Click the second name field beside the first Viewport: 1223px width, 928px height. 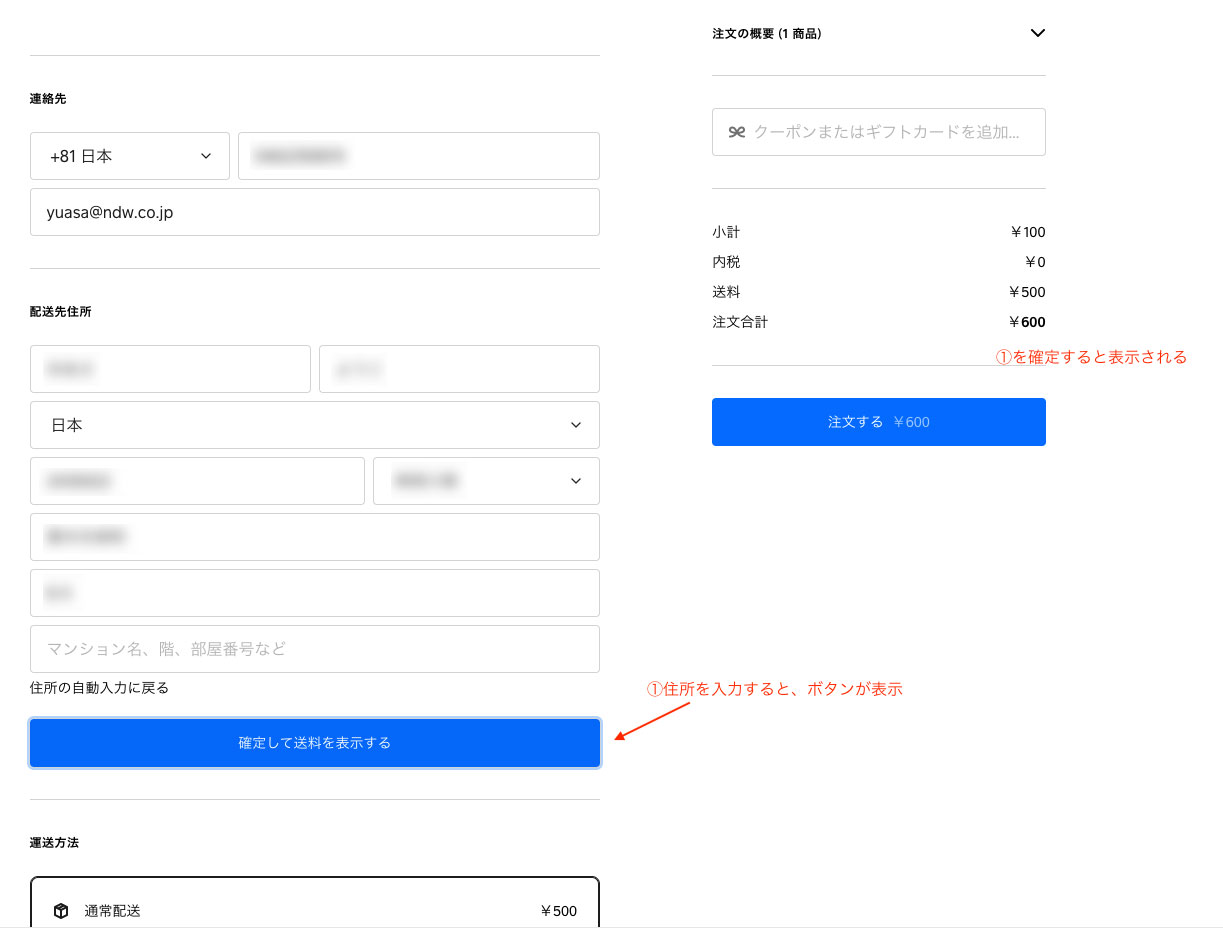pos(459,369)
